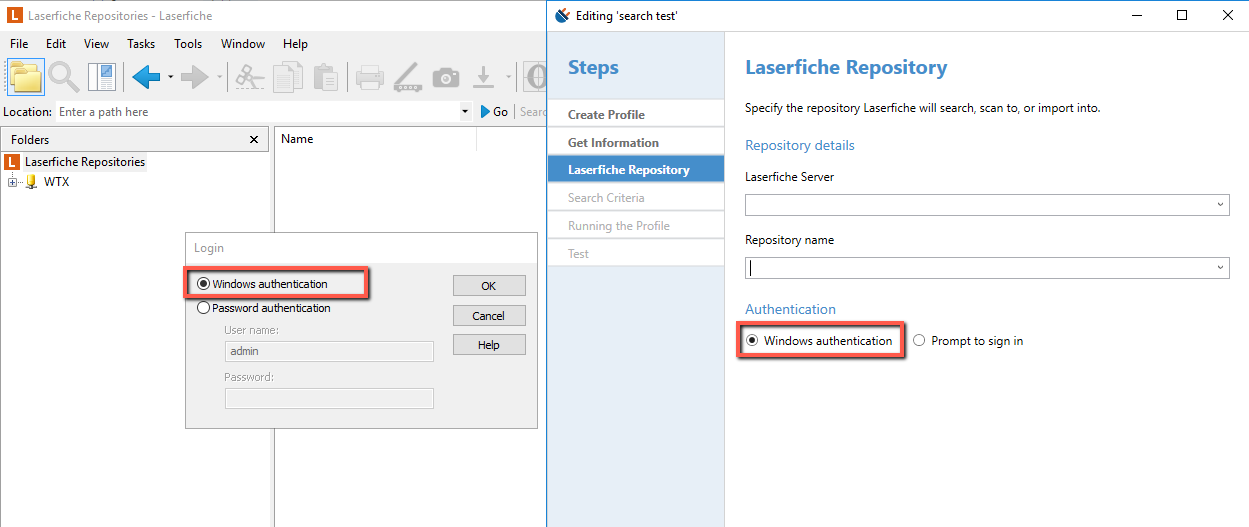Click the Print icon
Screen dimensions: 1249x527
370,77
